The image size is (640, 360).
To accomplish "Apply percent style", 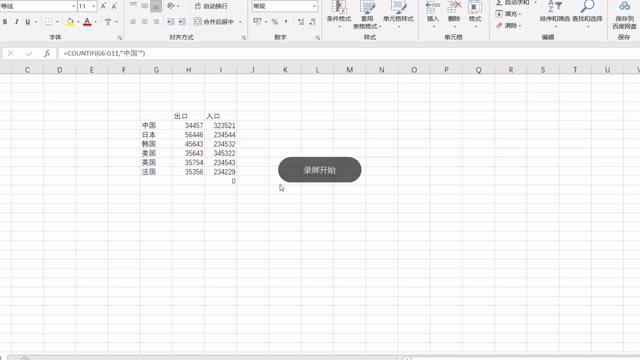I will pos(275,22).
